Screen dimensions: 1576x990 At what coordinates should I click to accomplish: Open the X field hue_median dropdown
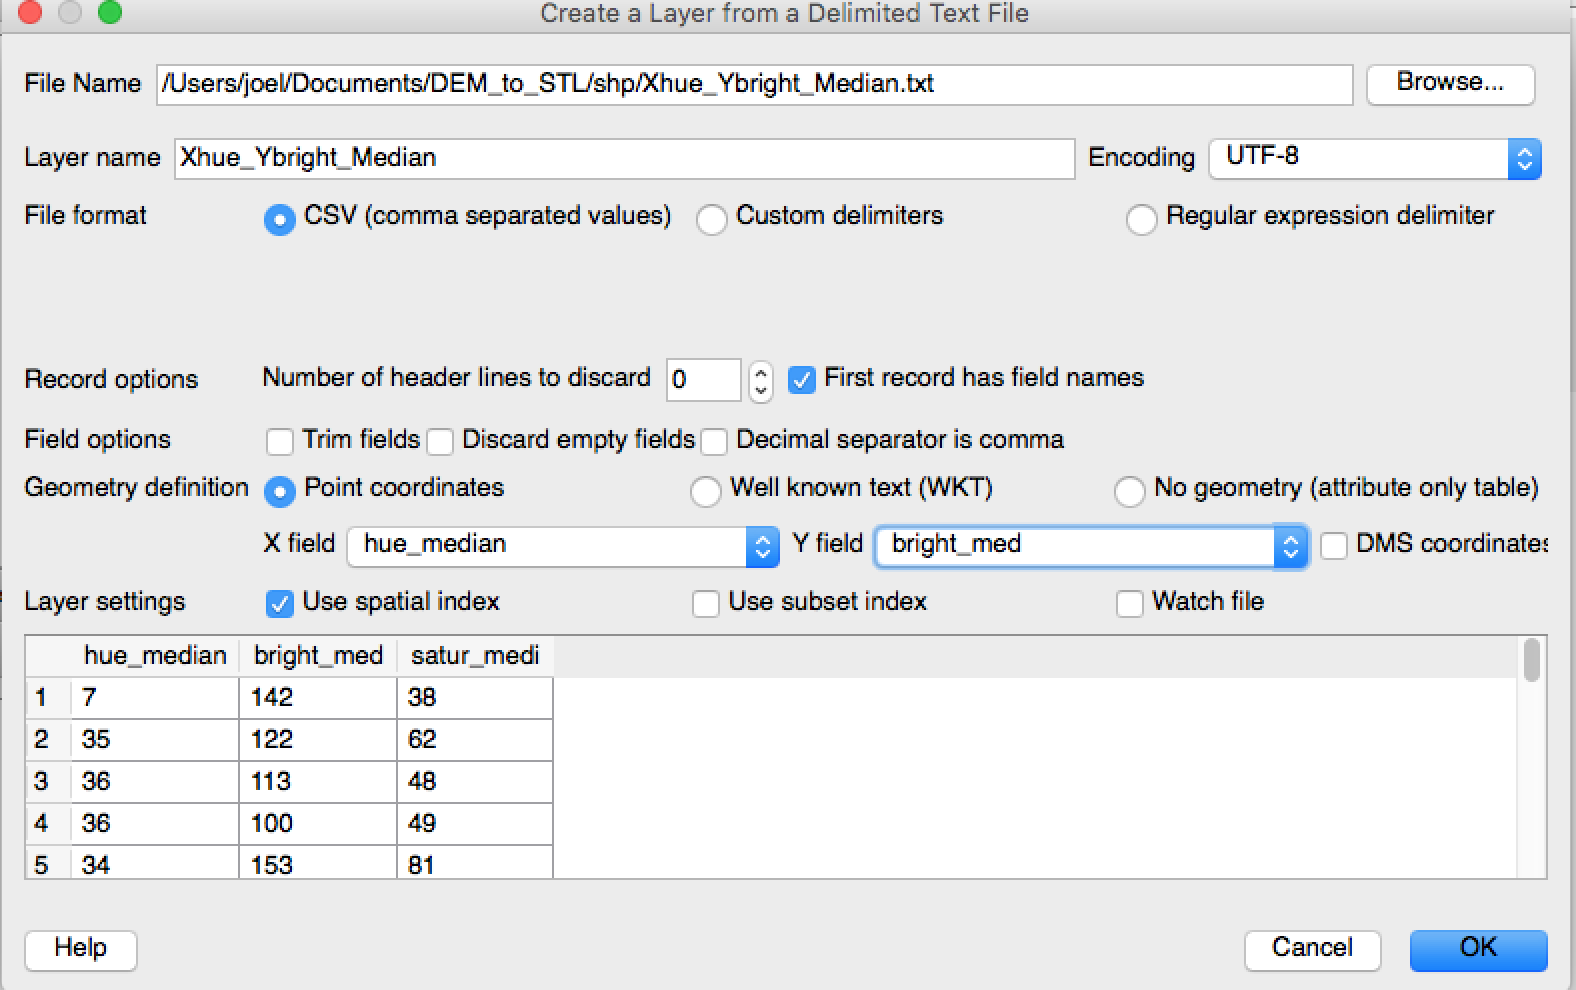[563, 546]
